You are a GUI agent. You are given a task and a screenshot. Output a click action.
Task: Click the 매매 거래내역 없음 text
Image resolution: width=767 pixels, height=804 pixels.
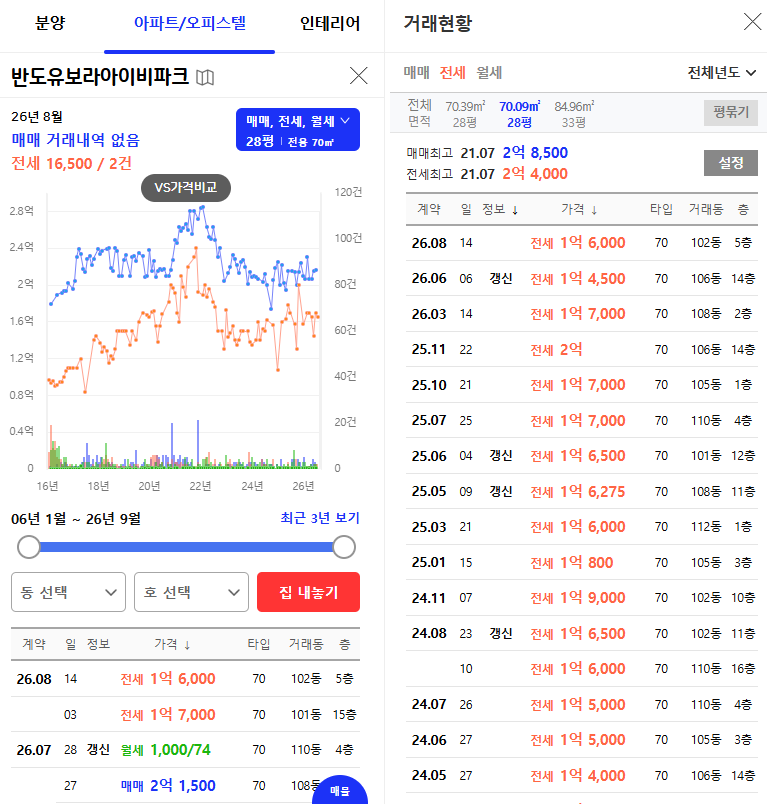click(x=76, y=140)
